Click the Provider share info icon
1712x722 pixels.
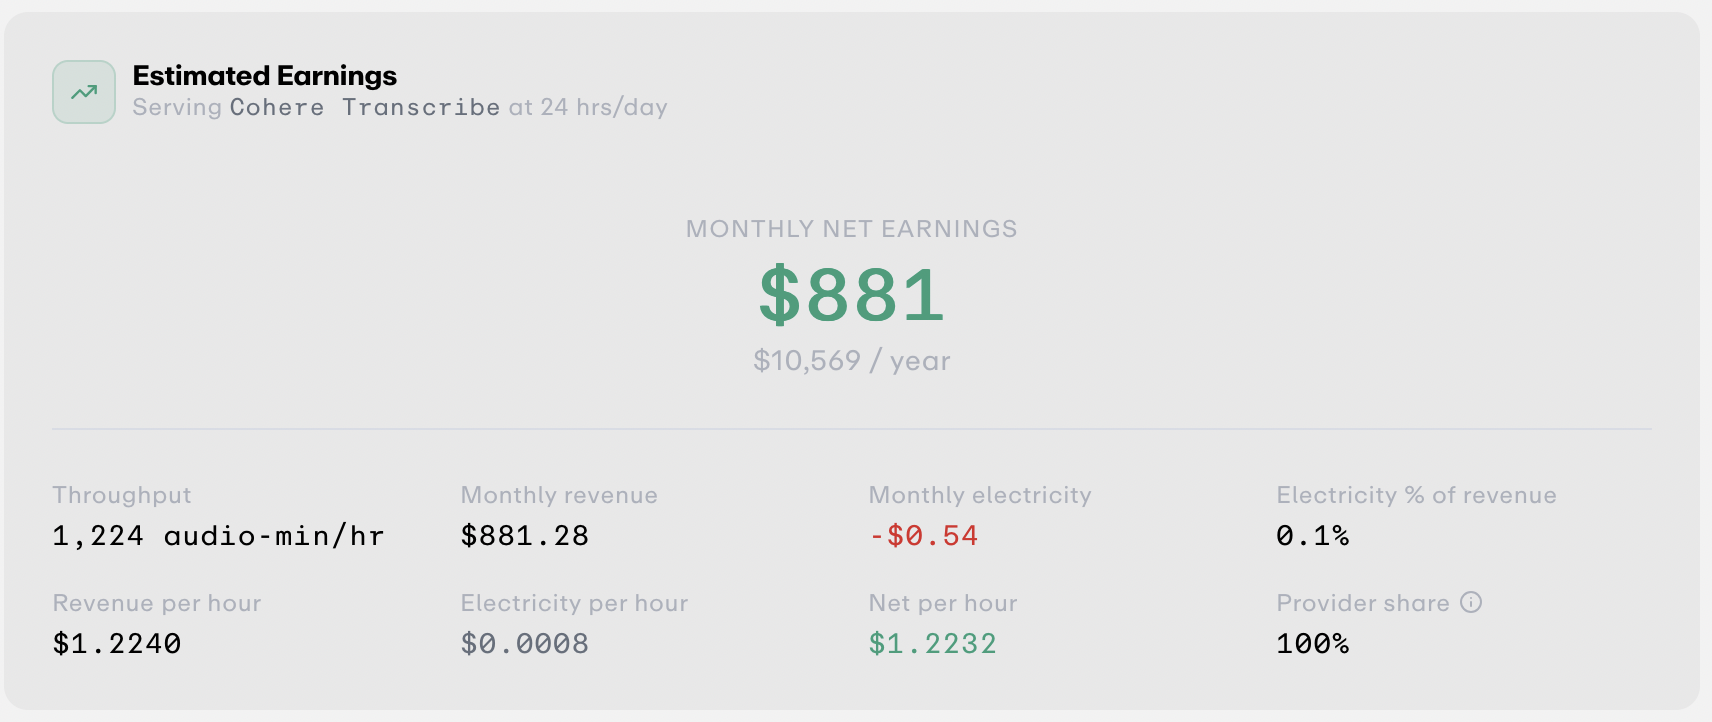1471,602
